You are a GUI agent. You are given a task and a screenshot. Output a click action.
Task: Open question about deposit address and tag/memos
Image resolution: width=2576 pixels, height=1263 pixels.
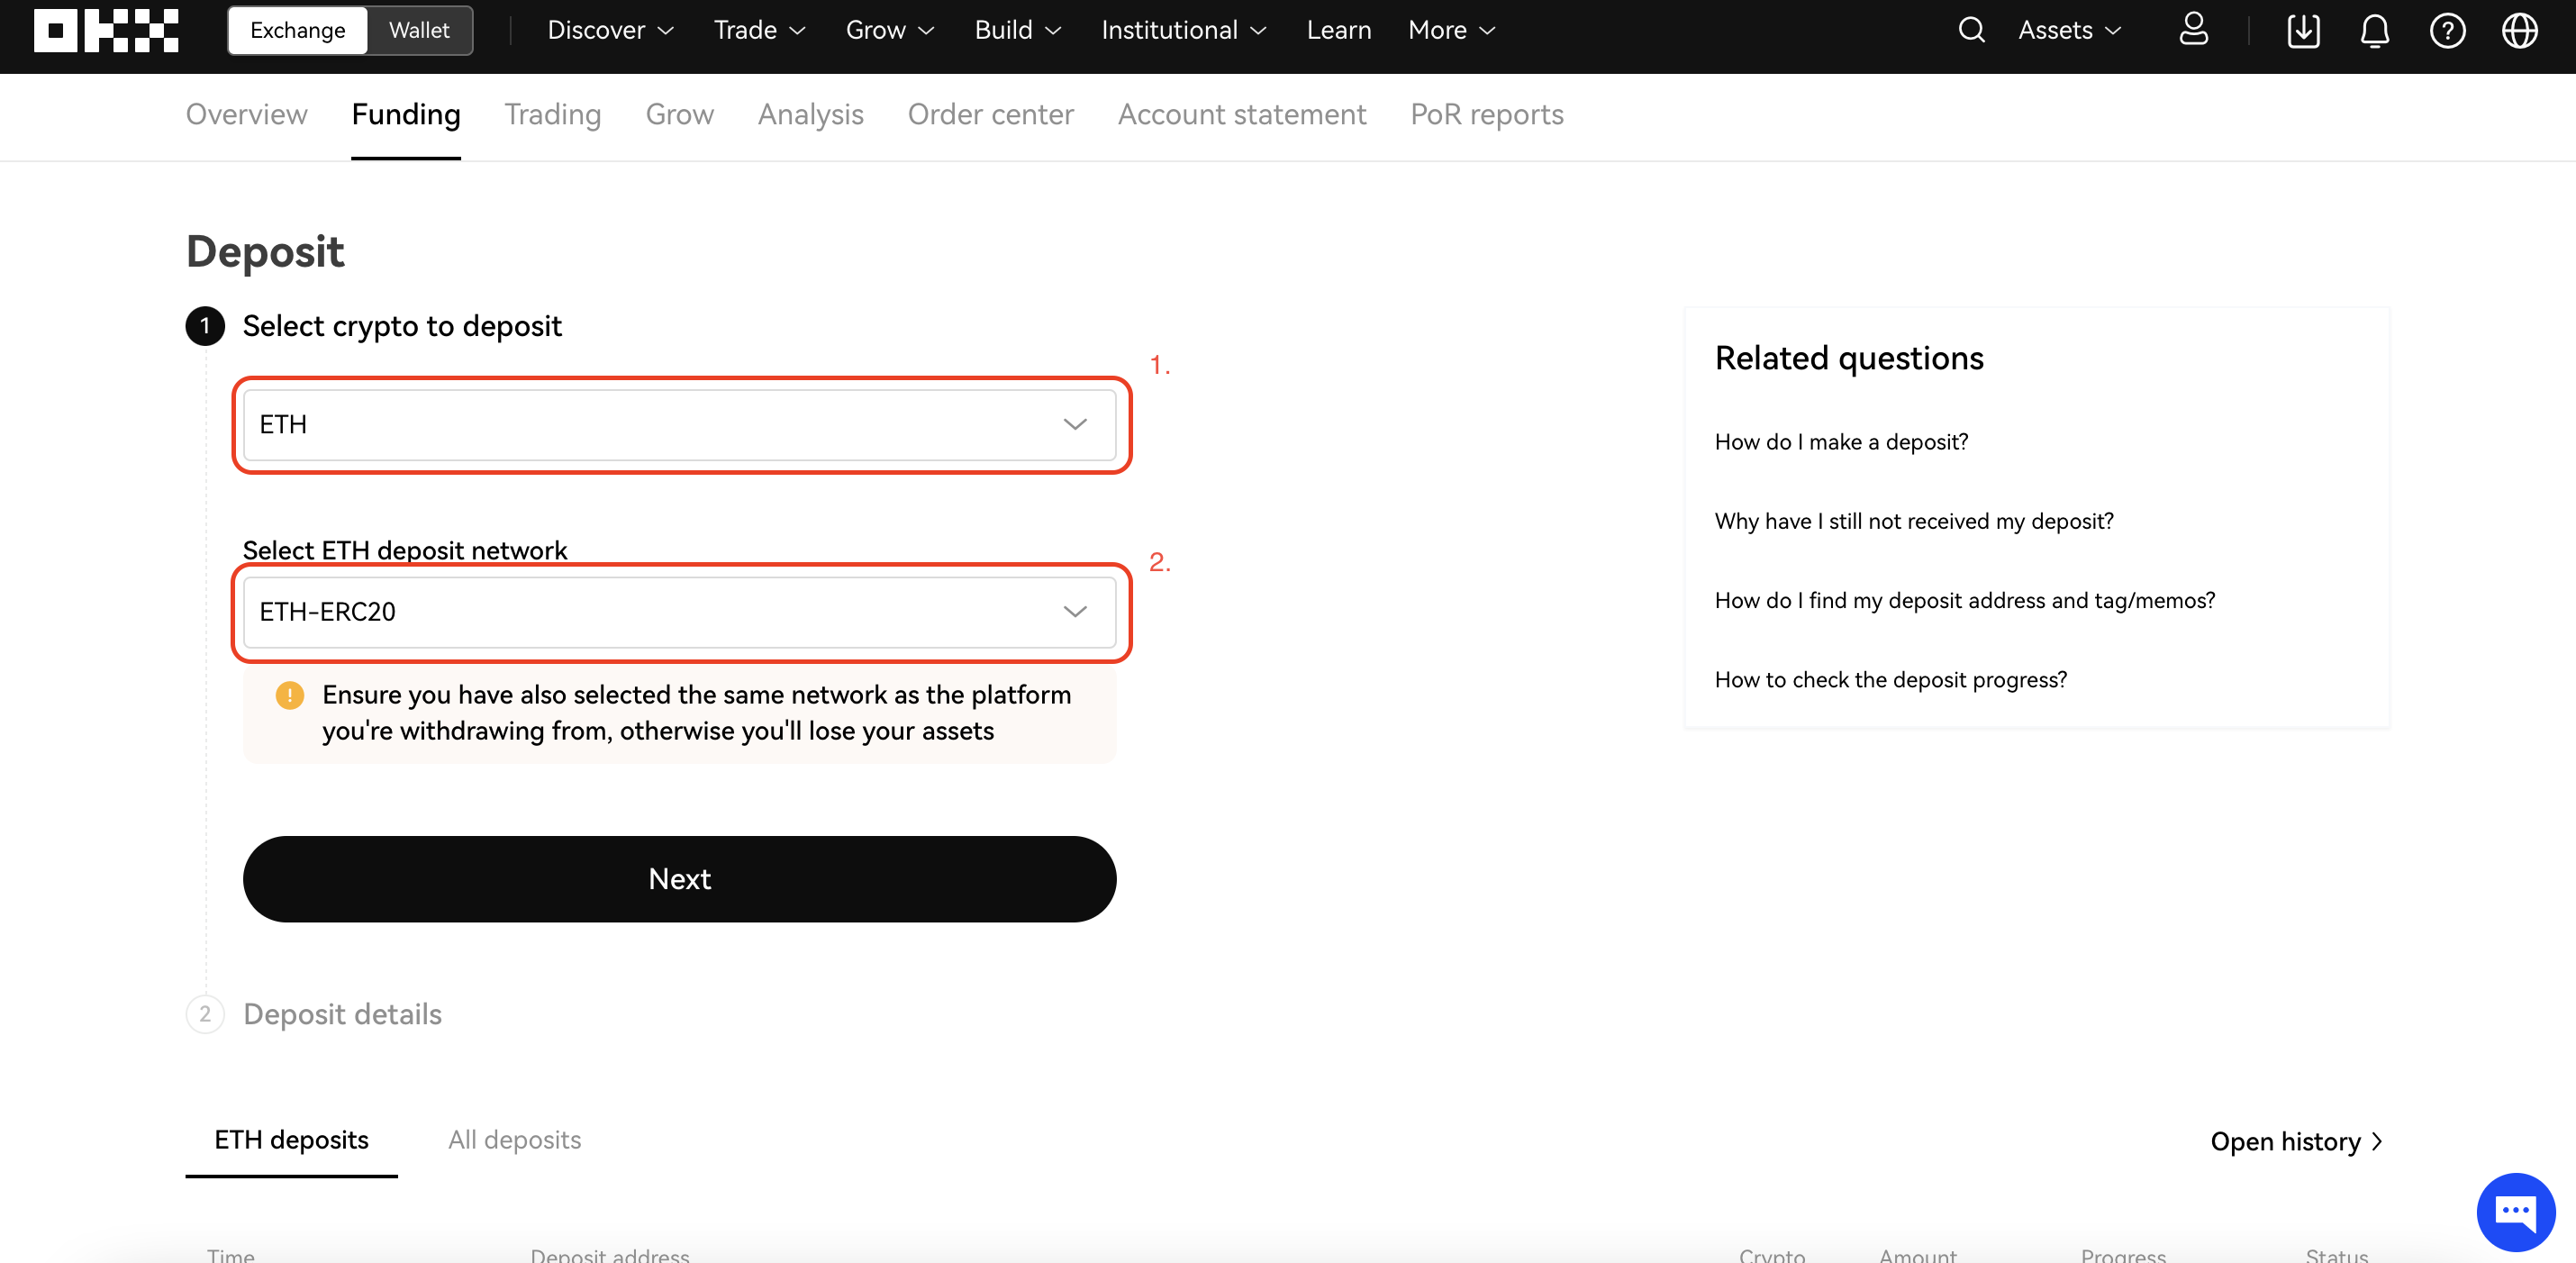[x=1965, y=600]
